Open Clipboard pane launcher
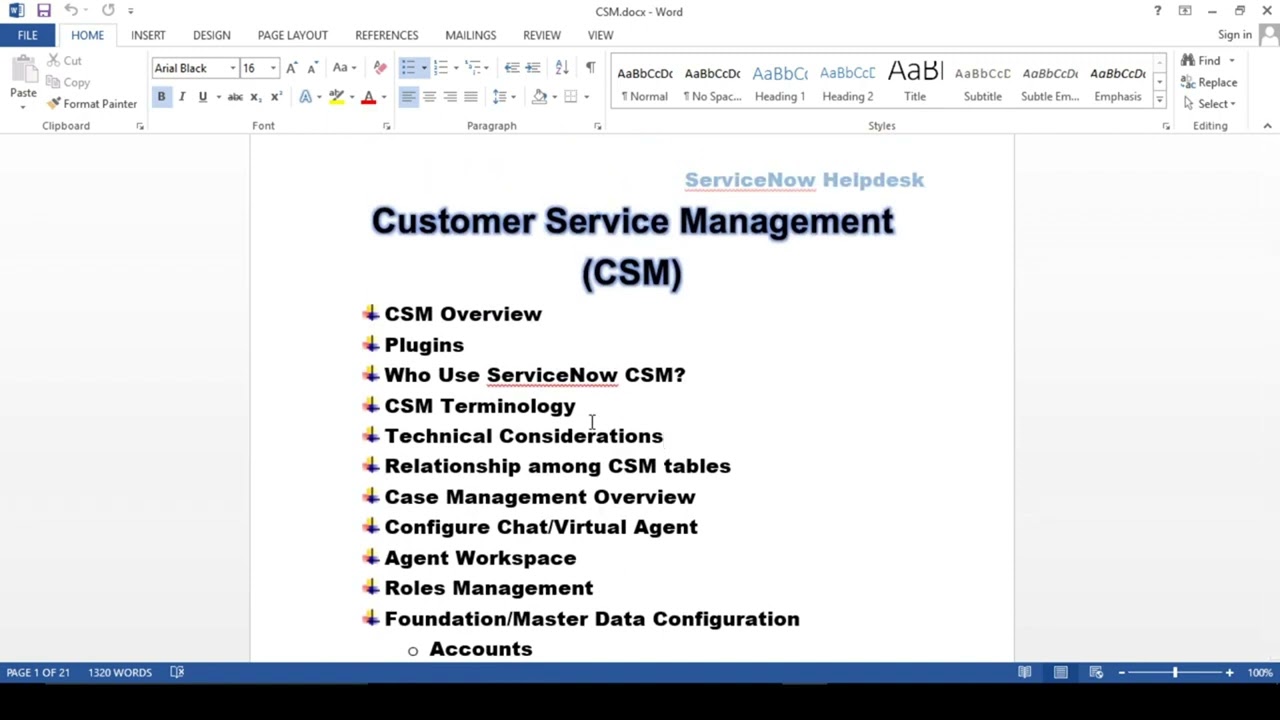Screen dimensions: 1280x720 coord(139,126)
